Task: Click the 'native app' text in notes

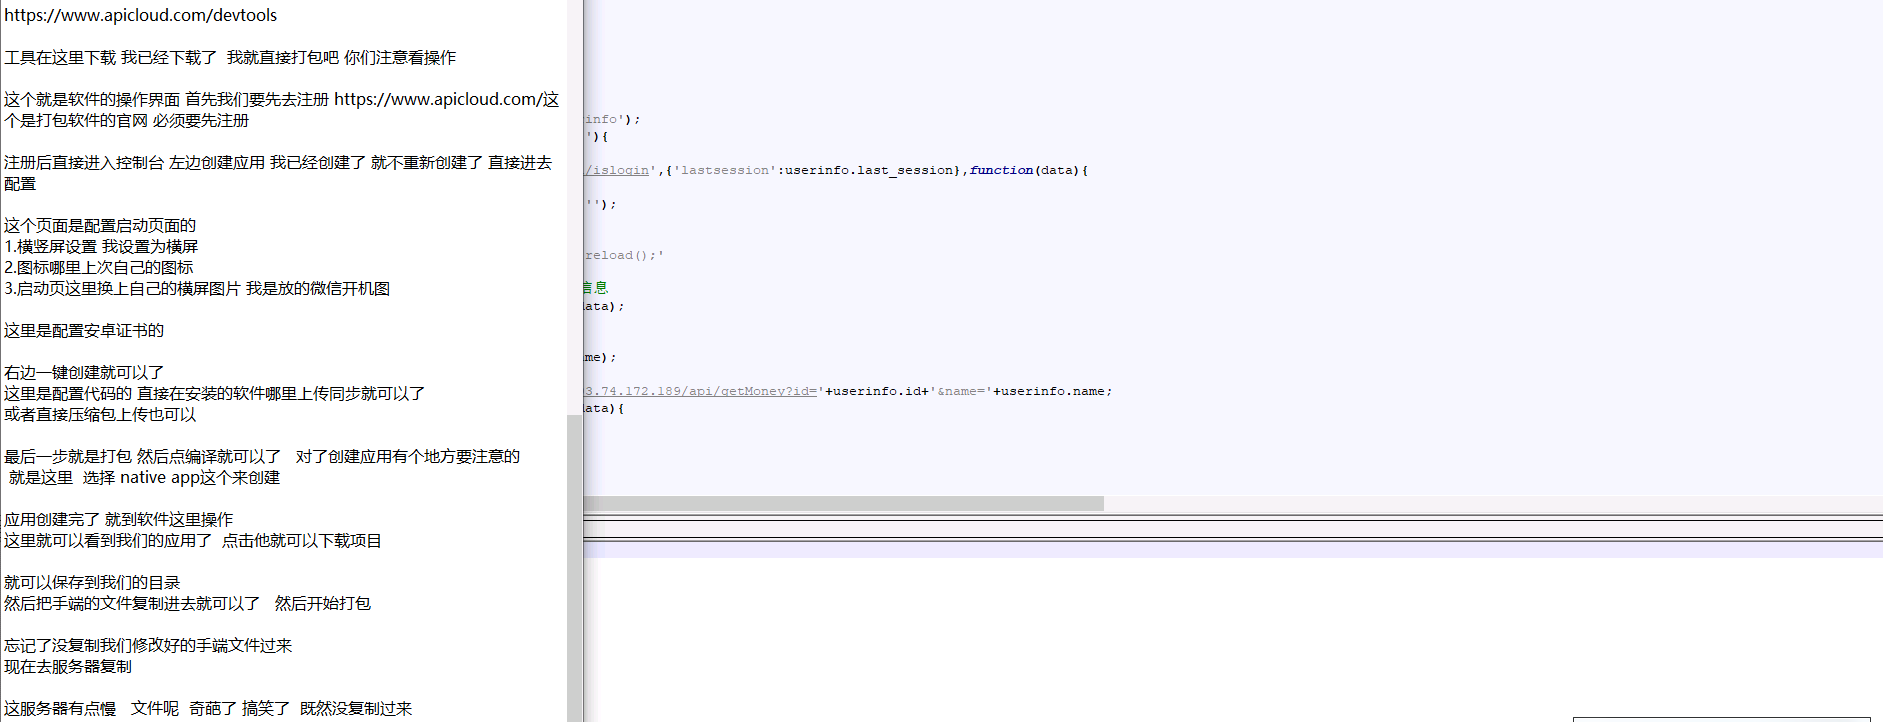Action: pos(160,477)
